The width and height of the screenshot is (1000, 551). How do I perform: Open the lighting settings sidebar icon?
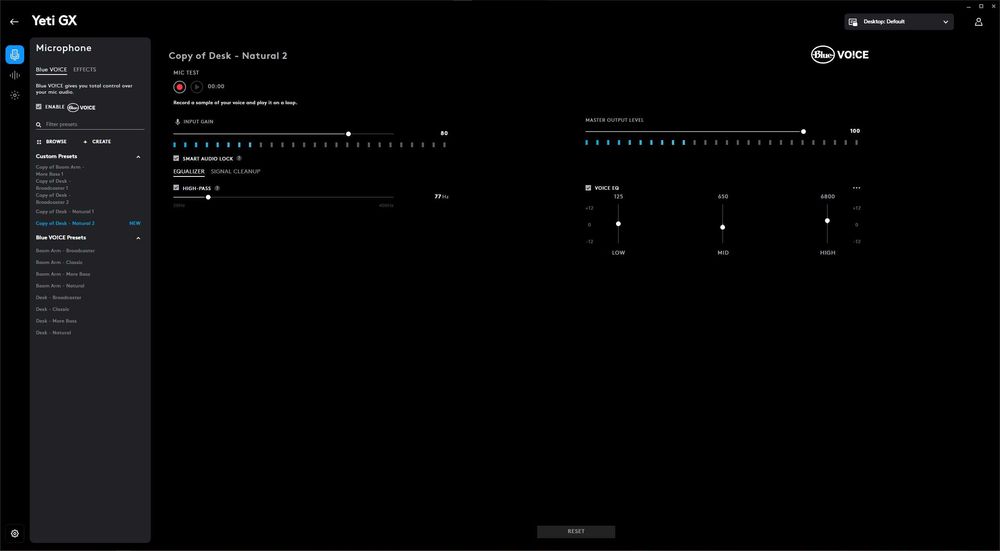15,95
